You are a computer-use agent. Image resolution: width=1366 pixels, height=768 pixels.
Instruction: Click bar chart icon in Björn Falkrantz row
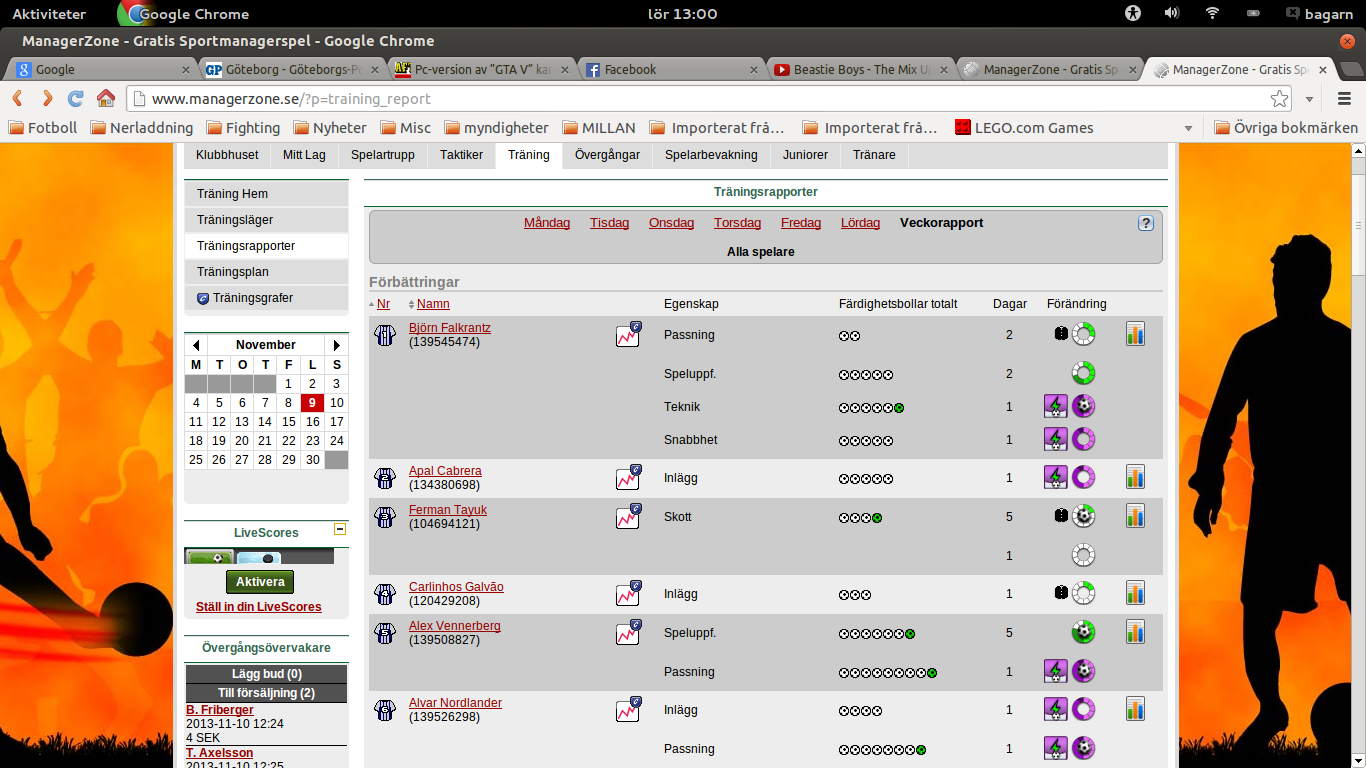1135,334
